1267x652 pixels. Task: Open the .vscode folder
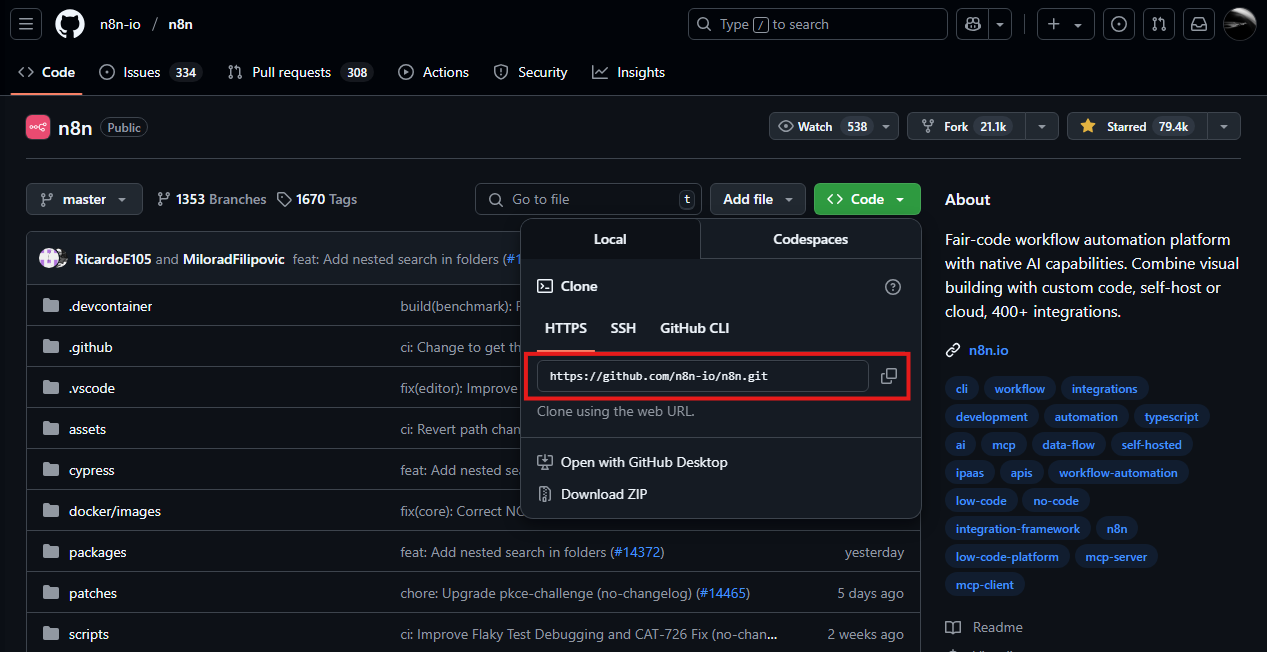tap(92, 388)
